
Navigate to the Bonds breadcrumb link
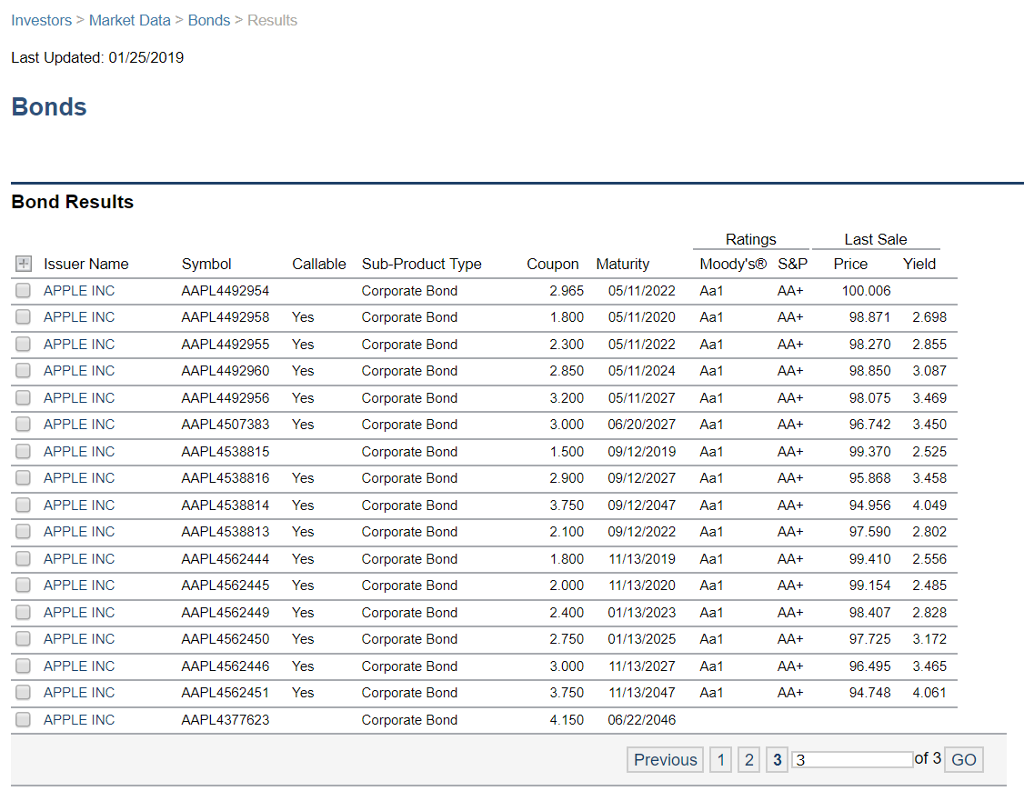pyautogui.click(x=209, y=20)
